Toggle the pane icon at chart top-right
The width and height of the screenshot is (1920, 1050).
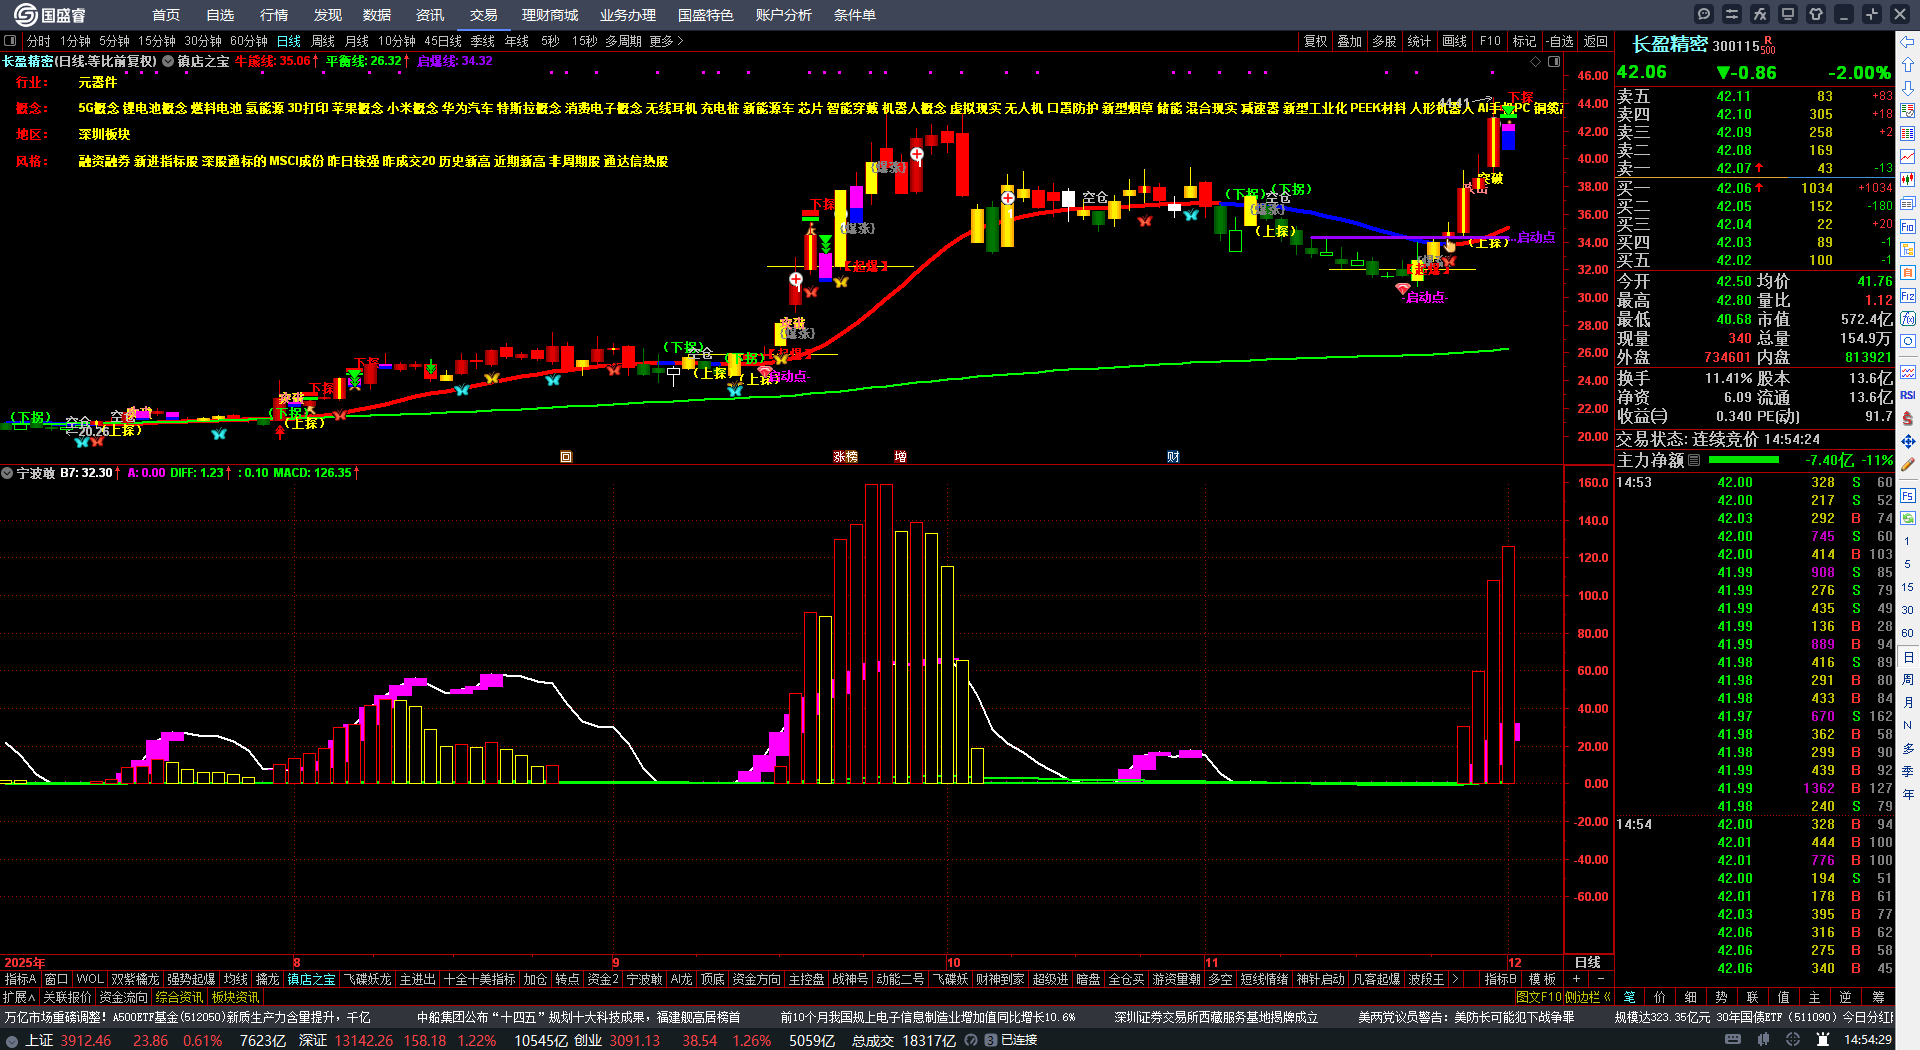coord(1554,61)
